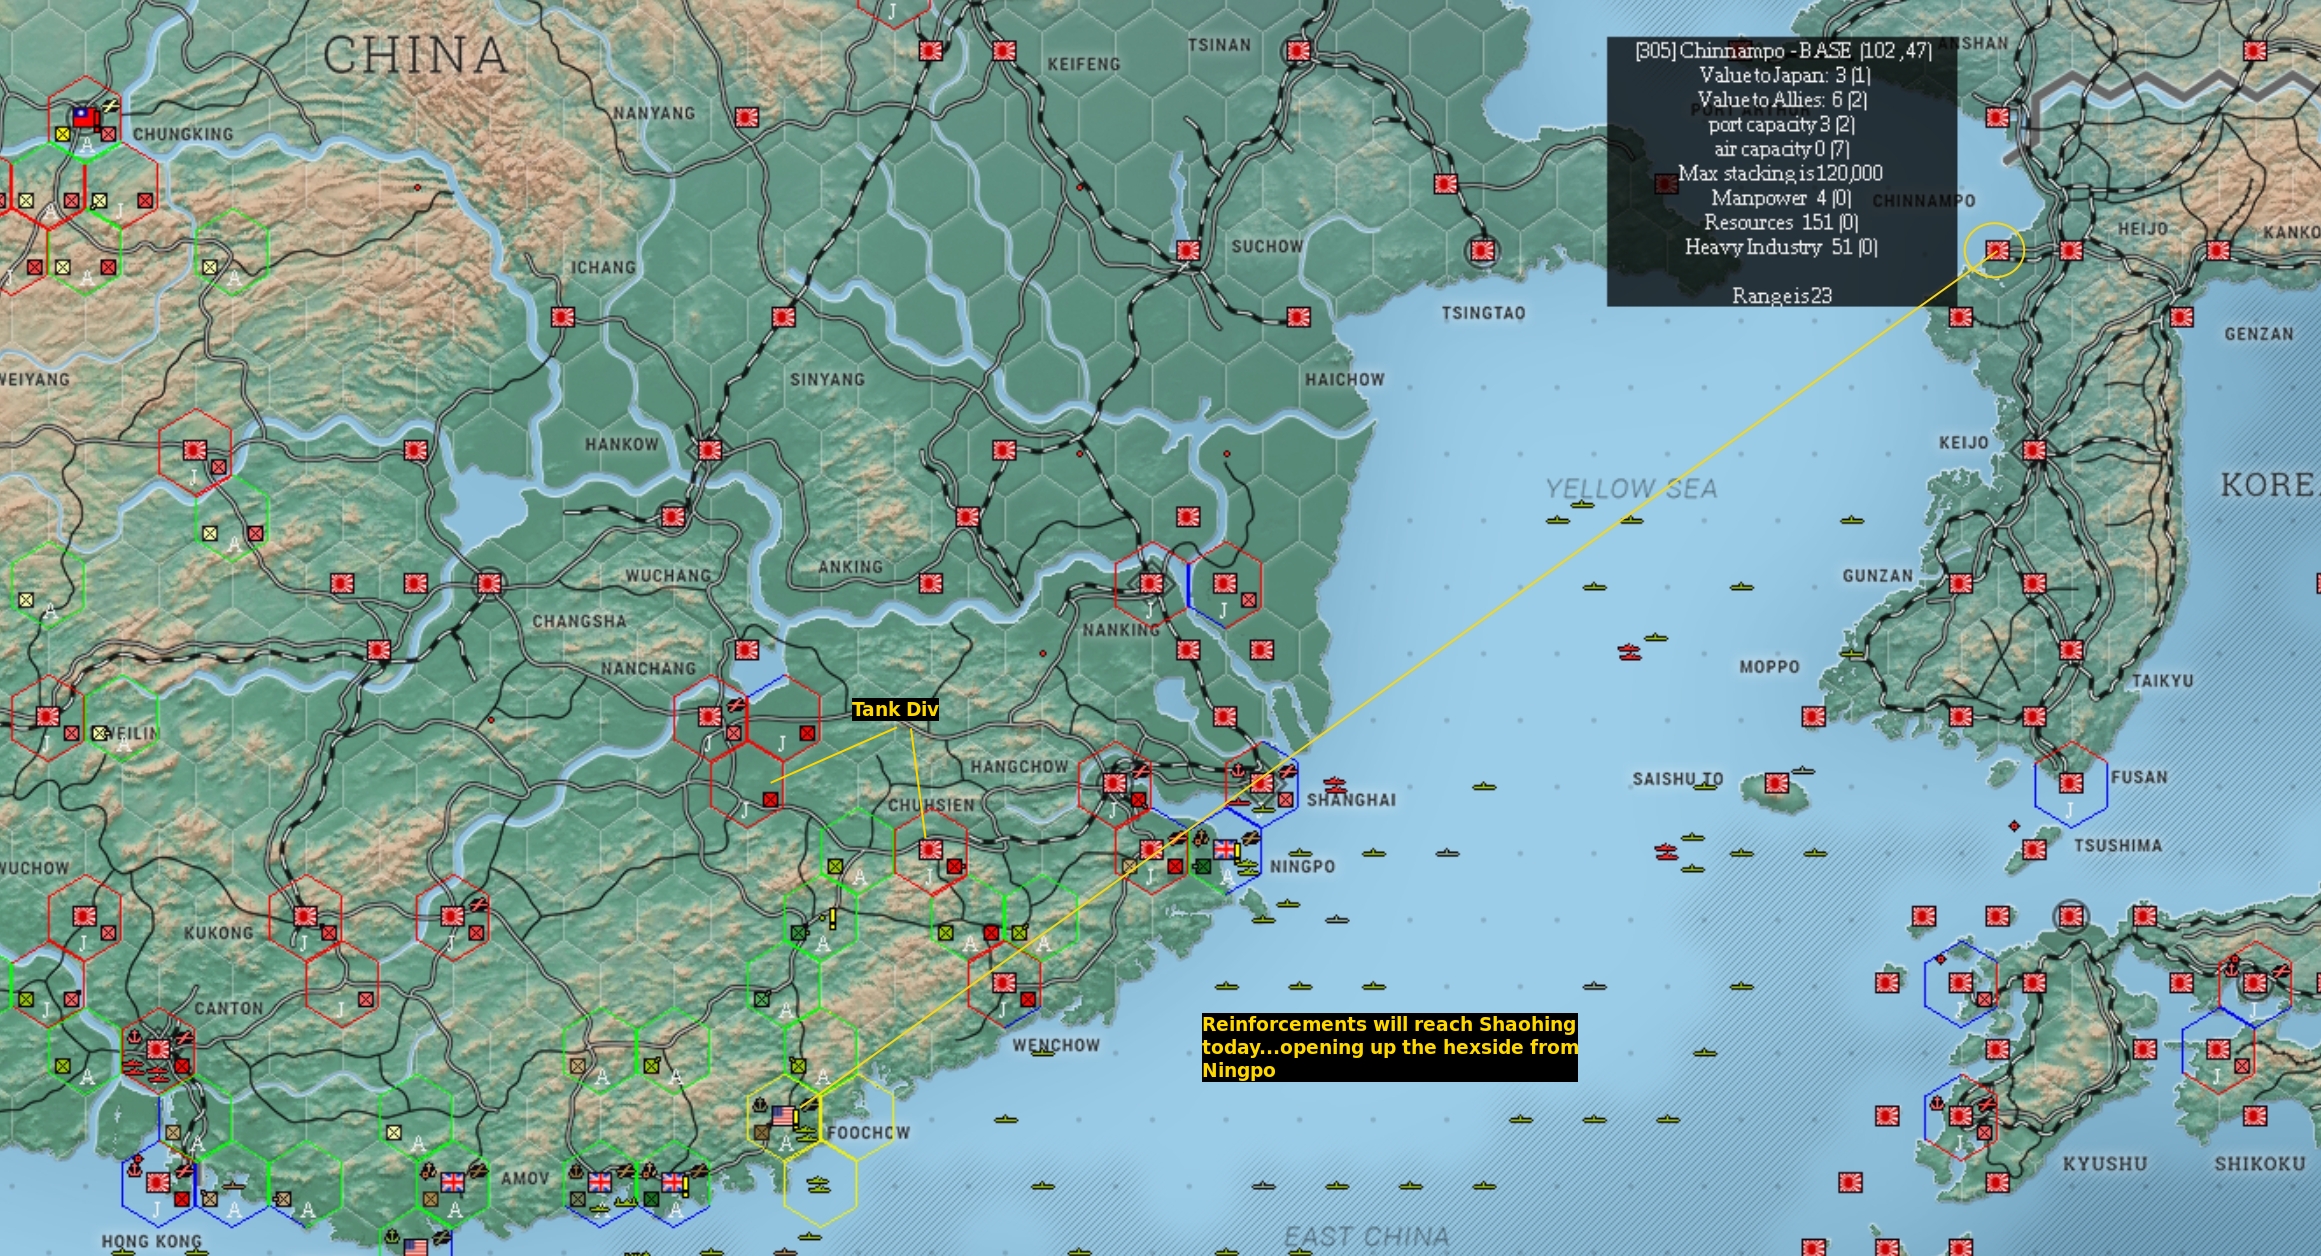
Task: Select the Suchow rail junction base icon
Action: [1188, 250]
